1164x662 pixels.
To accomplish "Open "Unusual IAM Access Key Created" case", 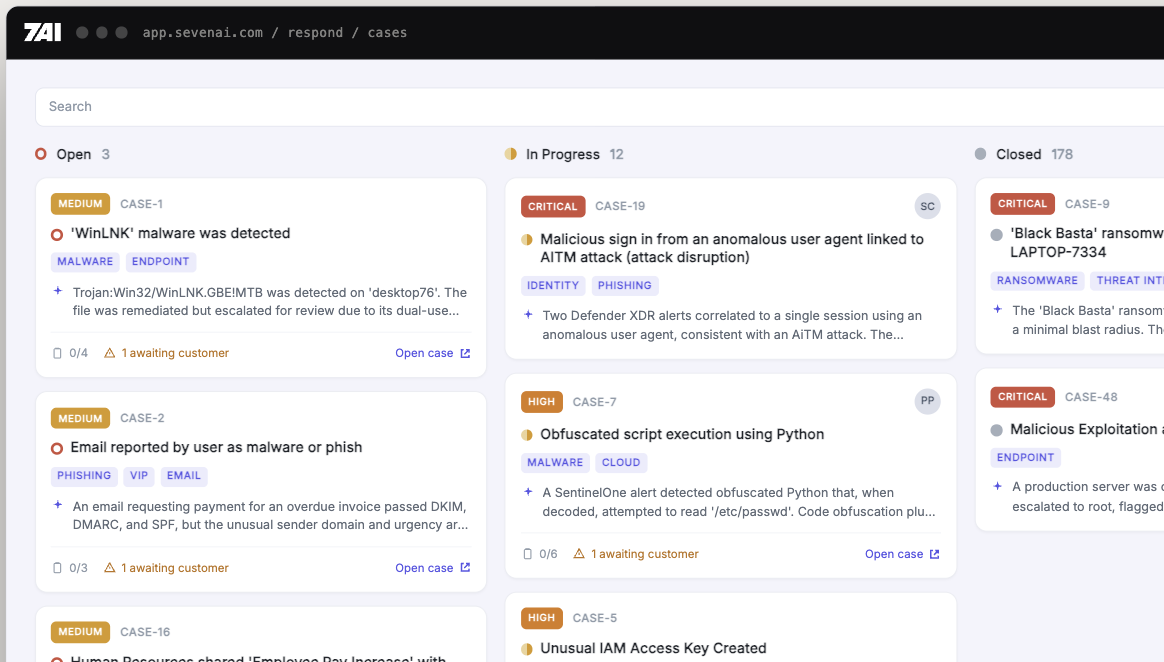I will point(653,648).
